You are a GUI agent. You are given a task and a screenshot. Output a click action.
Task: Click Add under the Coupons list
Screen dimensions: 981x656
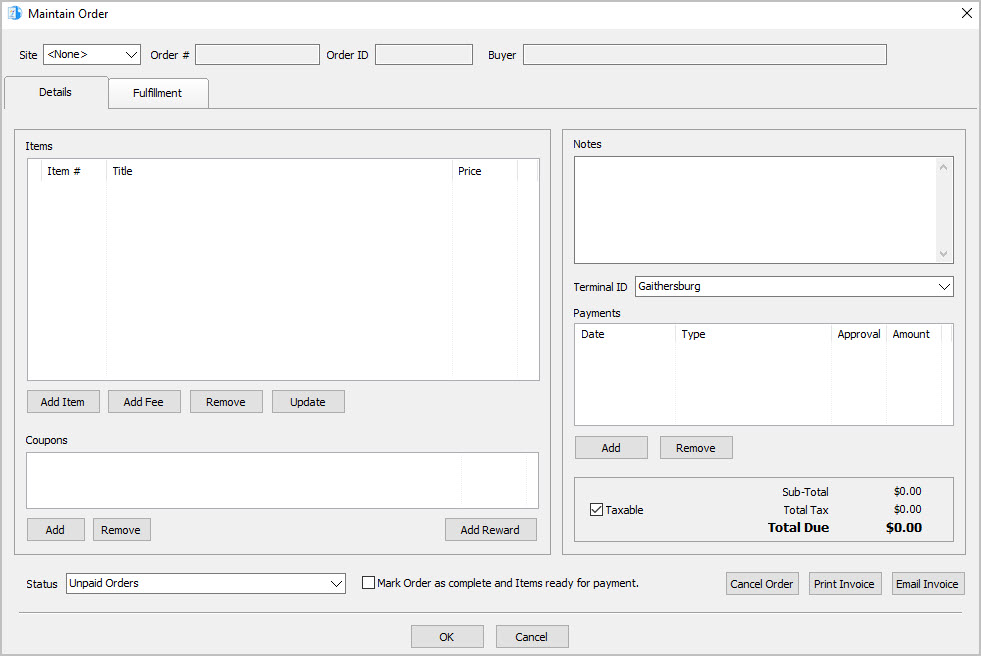pos(56,530)
